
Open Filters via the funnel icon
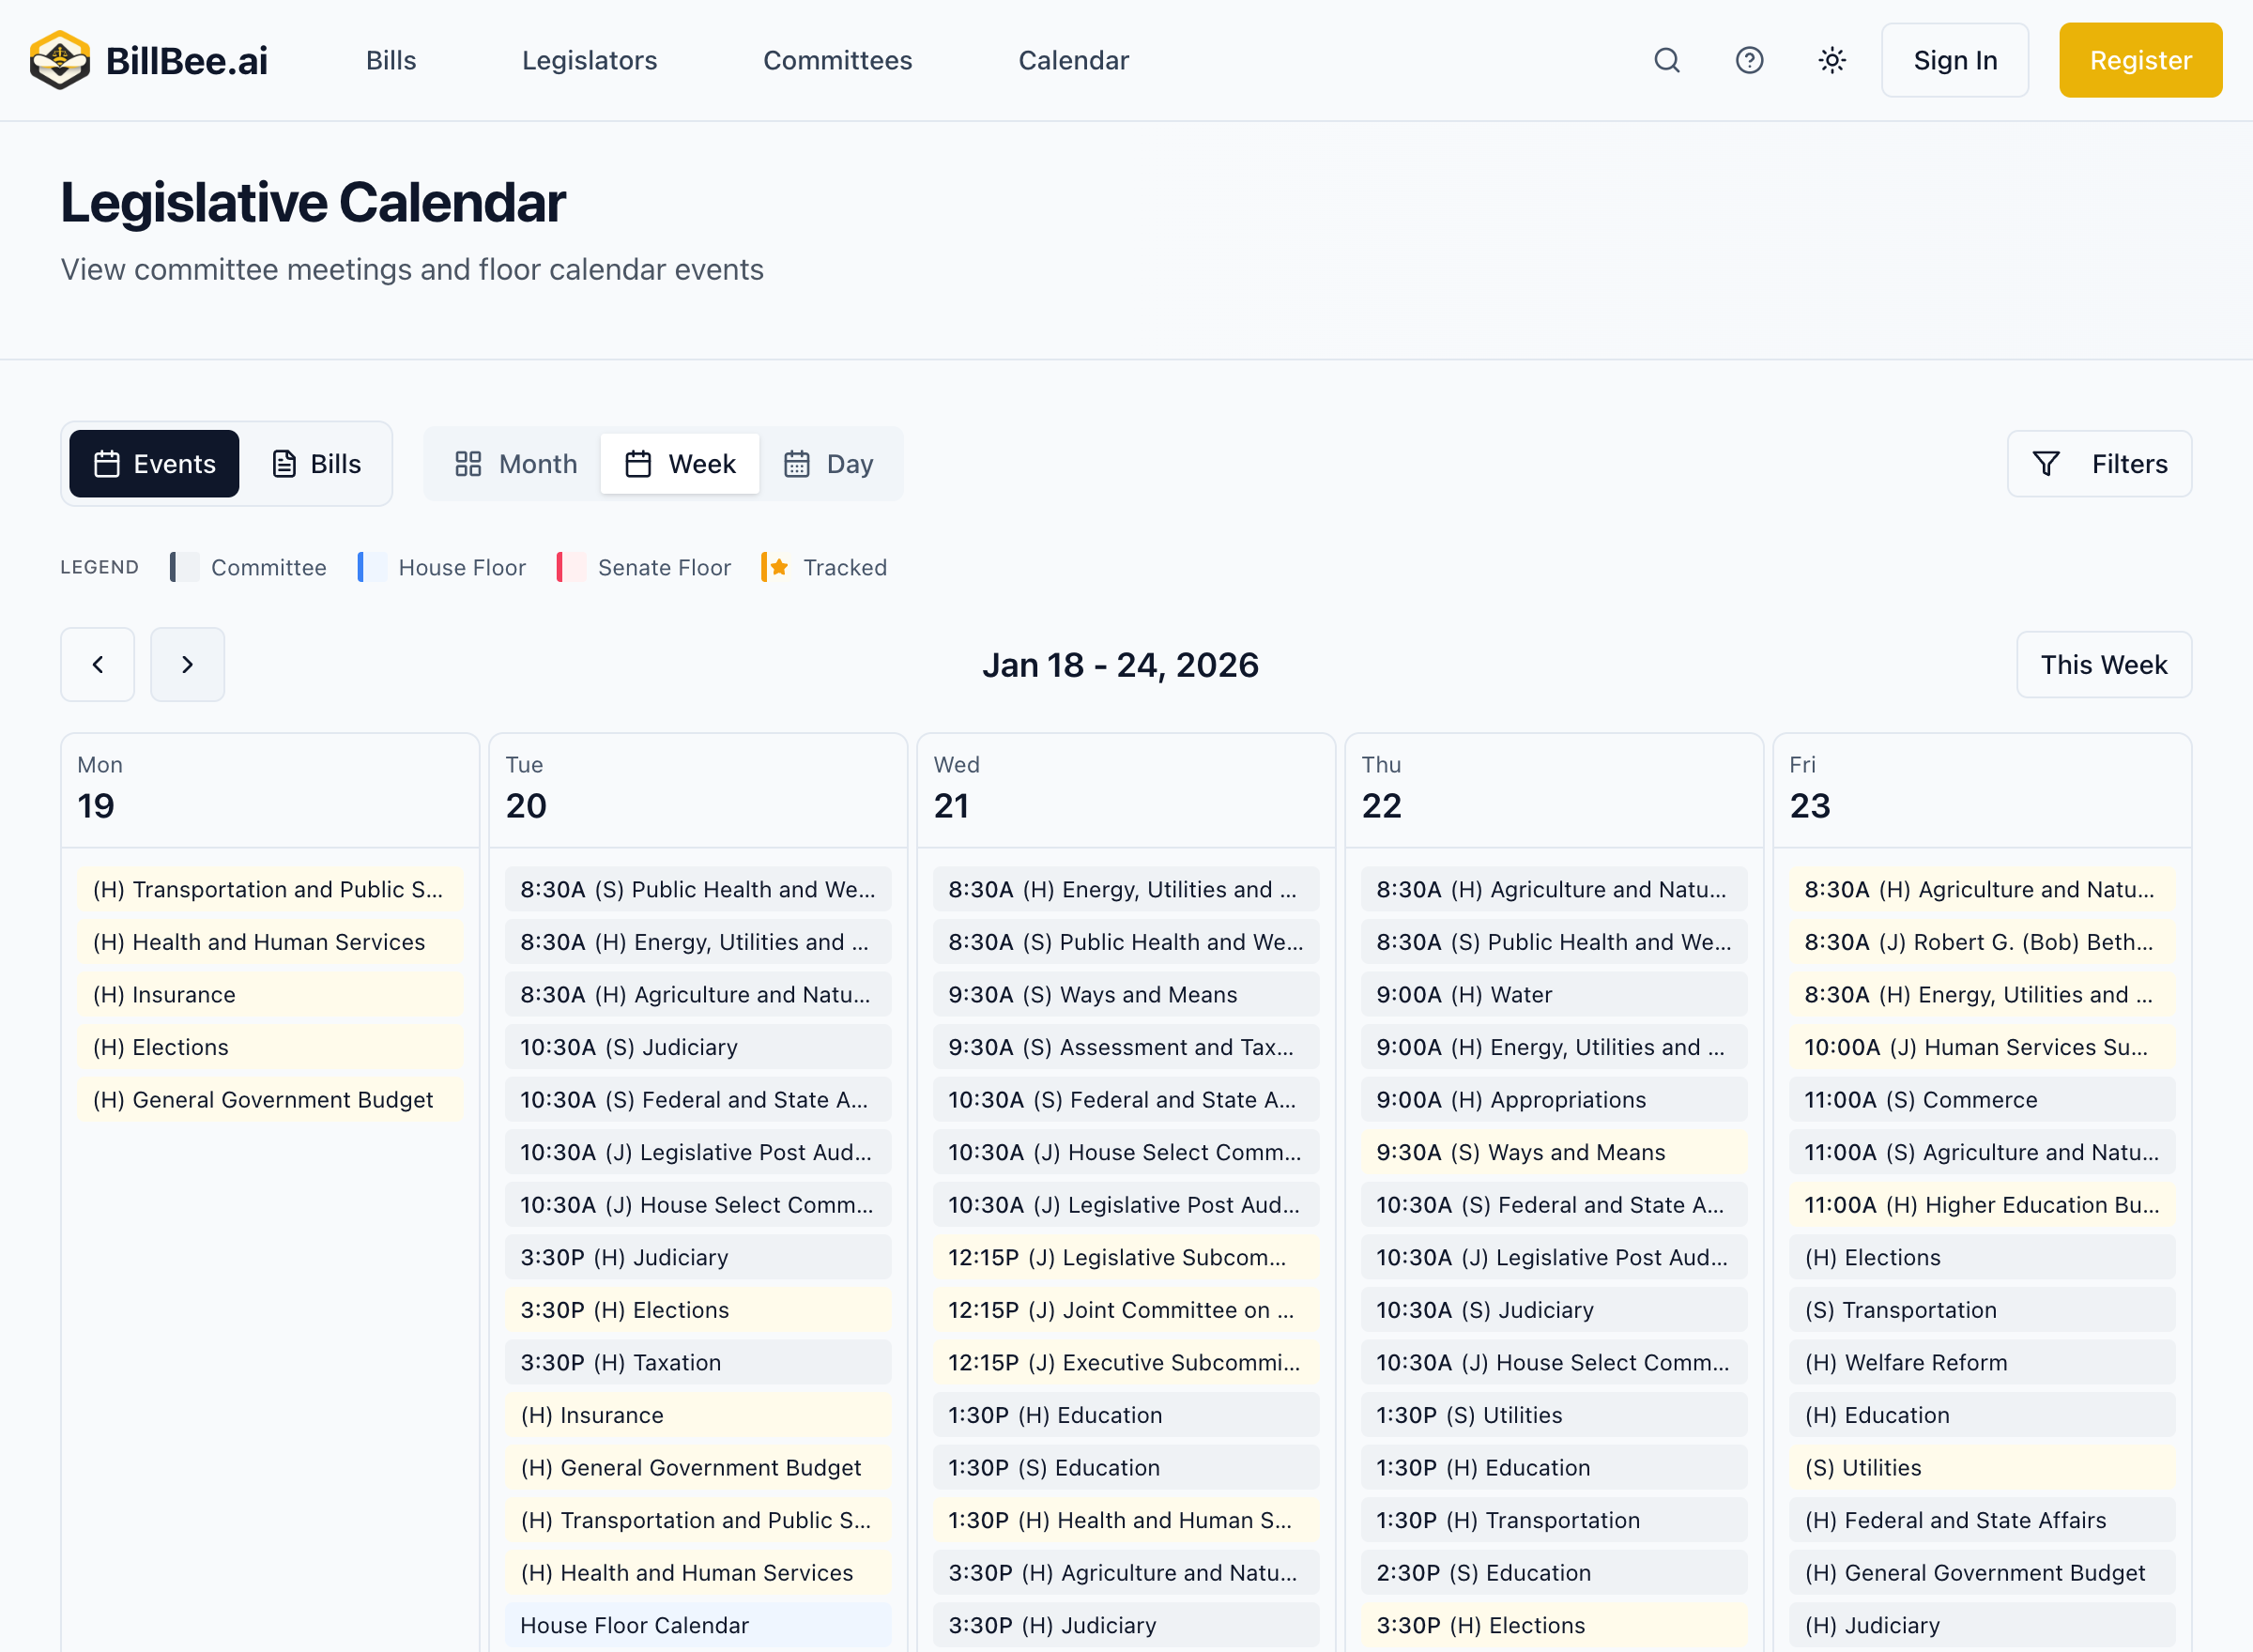point(2046,463)
